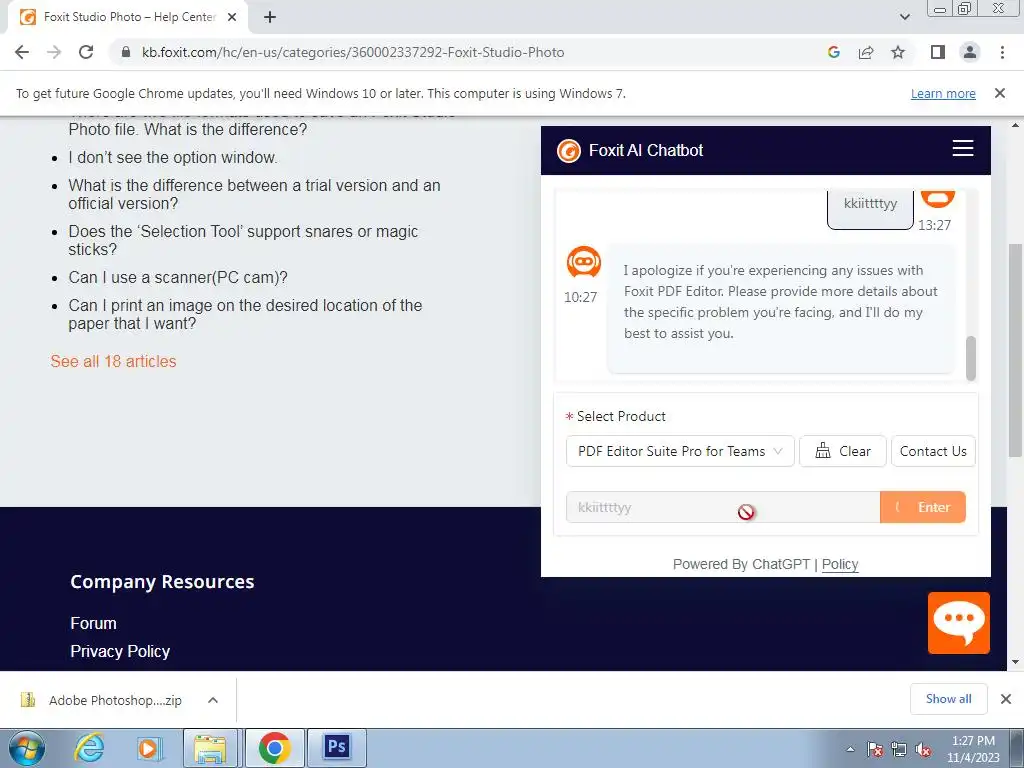The height and width of the screenshot is (768, 1024).
Task: Open the chatbot Policy link
Action: click(x=840, y=564)
